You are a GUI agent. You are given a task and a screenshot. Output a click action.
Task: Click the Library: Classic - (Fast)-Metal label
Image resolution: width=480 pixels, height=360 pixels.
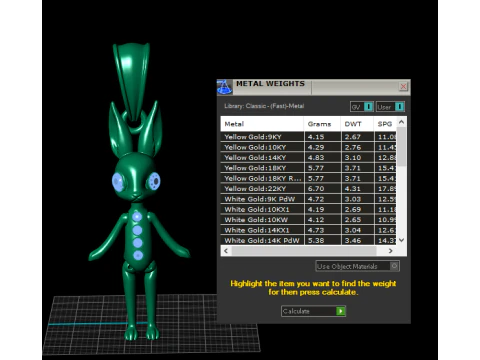click(x=264, y=106)
